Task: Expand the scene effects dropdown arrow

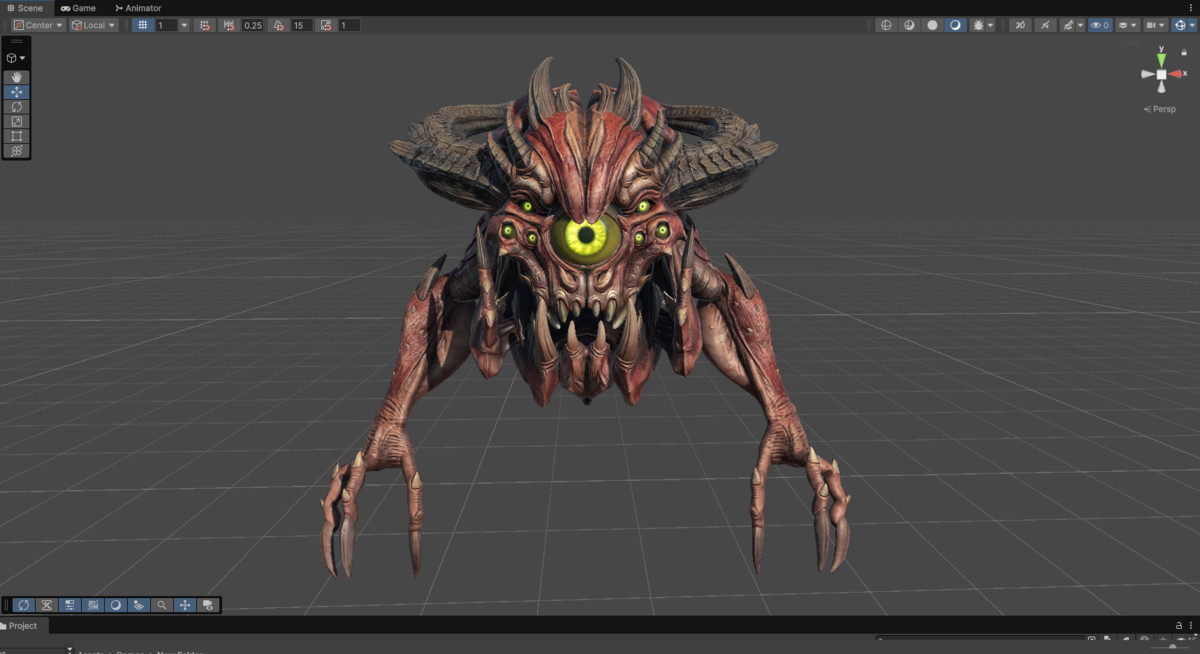Action: [1080, 25]
